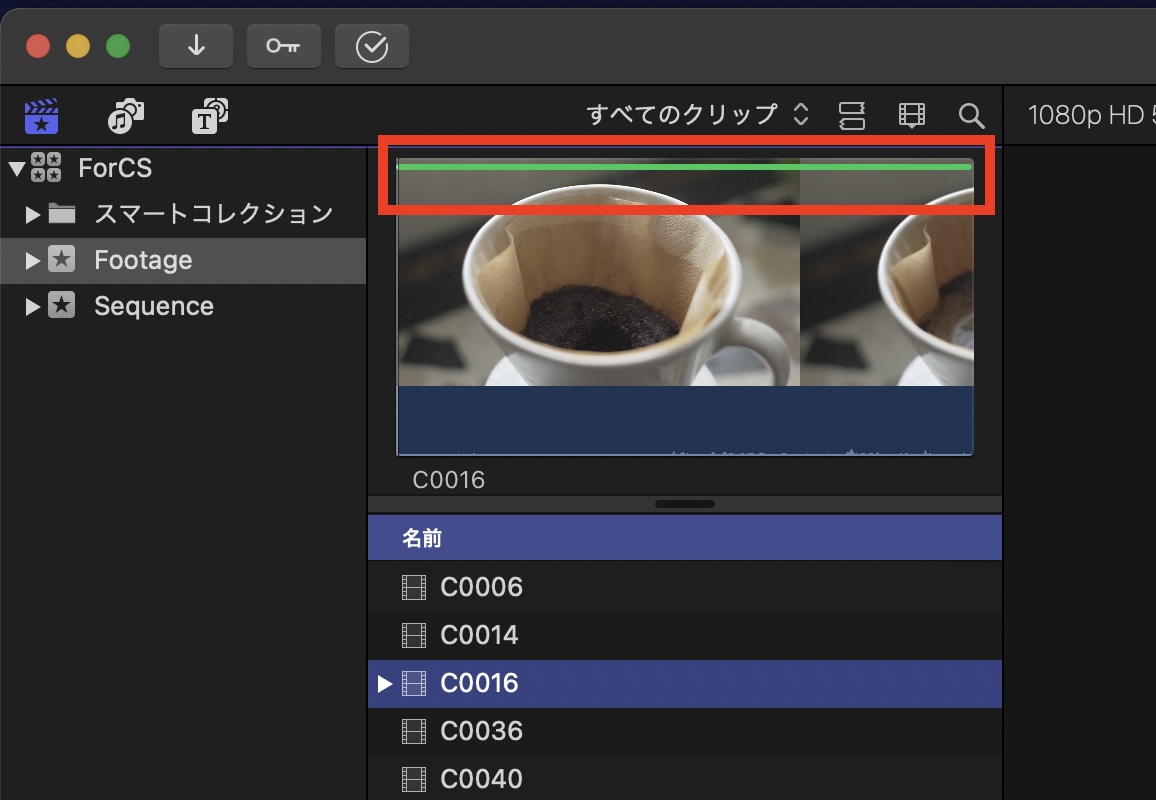Activate the browser search field
Viewport: 1156px width, 800px height.
[970, 115]
